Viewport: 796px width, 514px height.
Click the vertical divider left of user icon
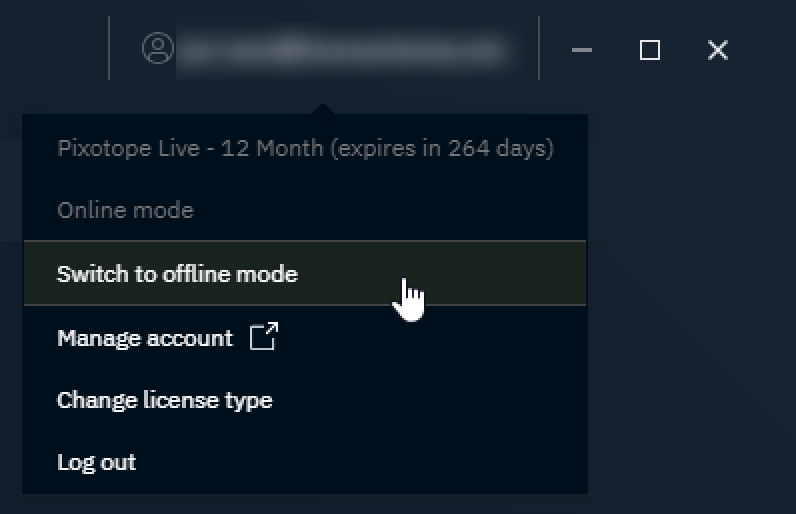(x=109, y=47)
